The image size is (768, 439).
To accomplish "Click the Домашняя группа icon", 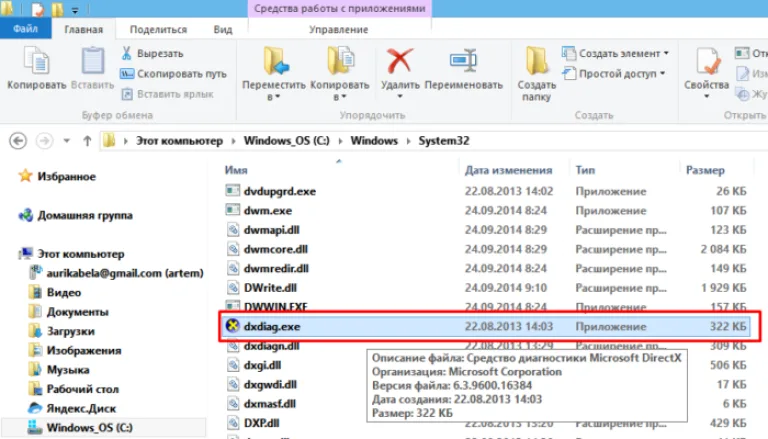I will point(25,215).
